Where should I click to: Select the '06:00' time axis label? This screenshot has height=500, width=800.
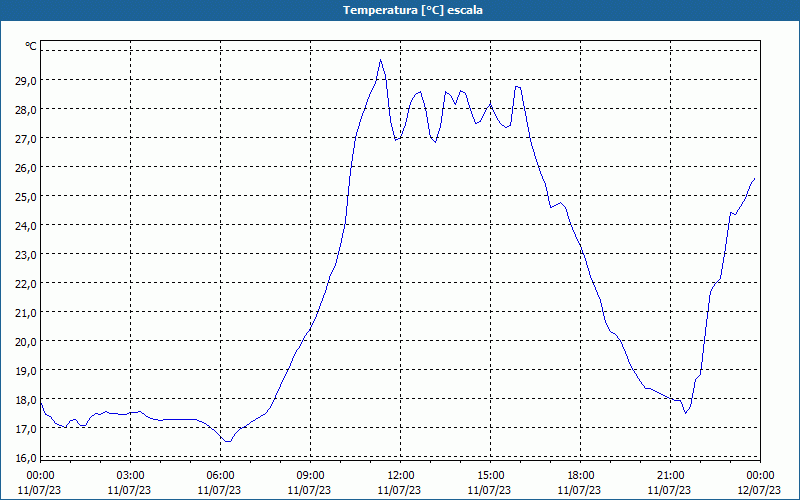220,476
